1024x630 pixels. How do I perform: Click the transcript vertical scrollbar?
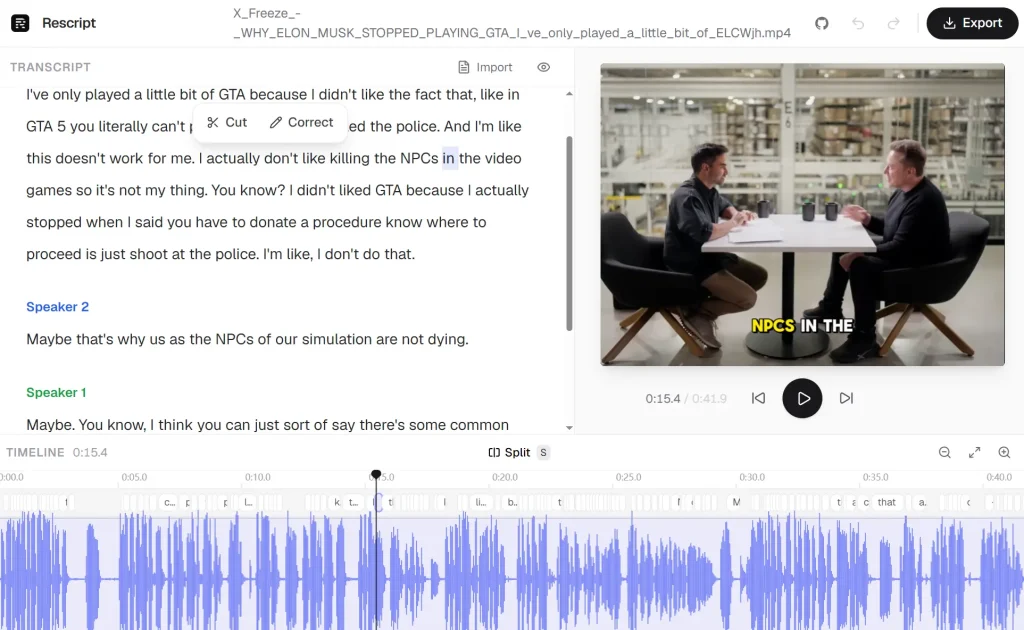[569, 233]
